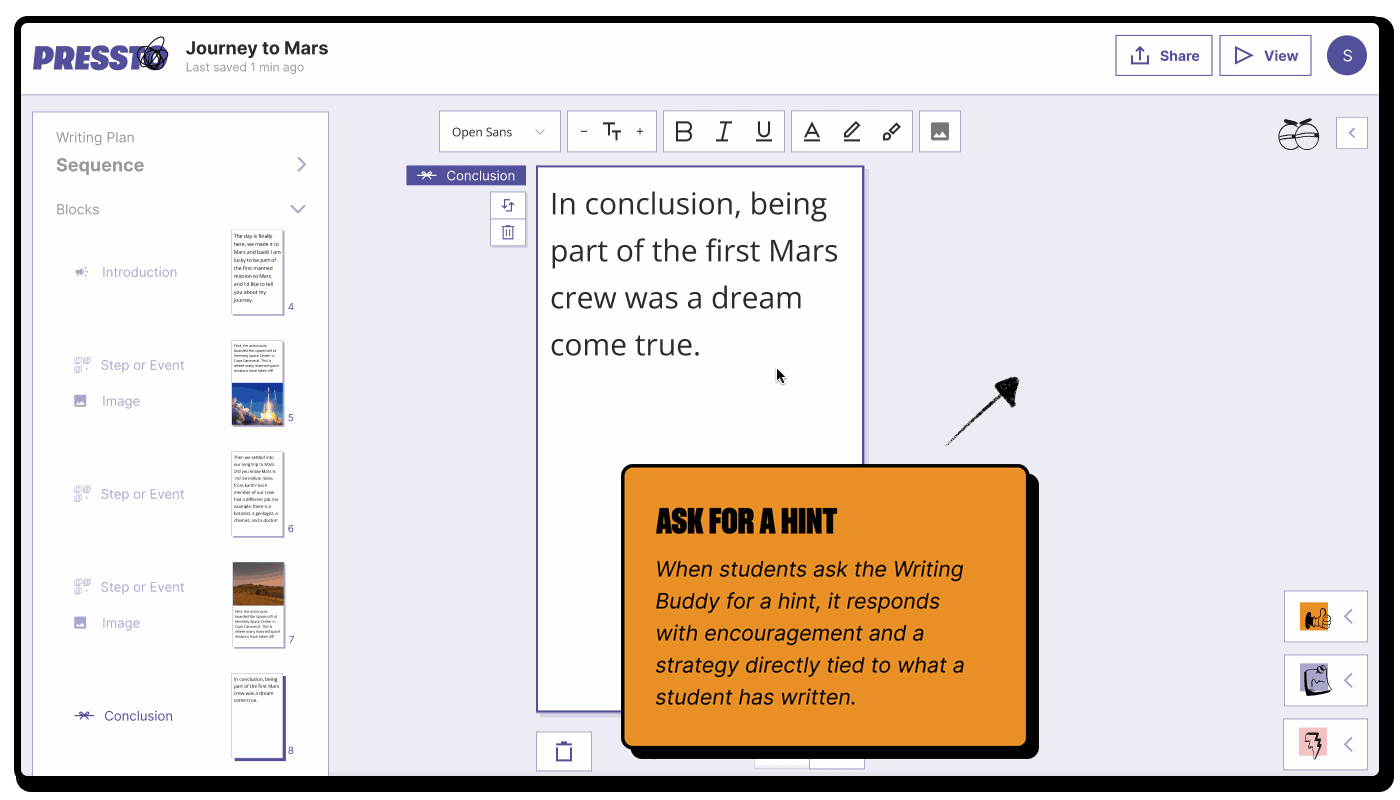Select the Introduction block in the sidebar
Image resolution: width=1400 pixels, height=800 pixels.
click(x=139, y=272)
